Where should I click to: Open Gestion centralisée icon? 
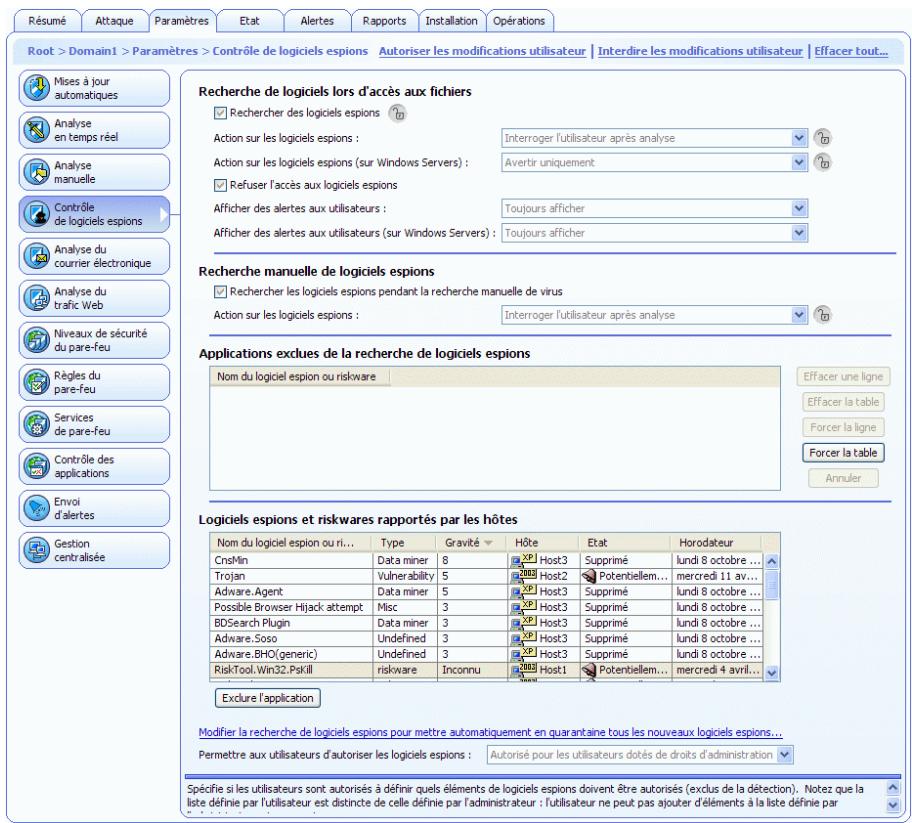(x=36, y=550)
